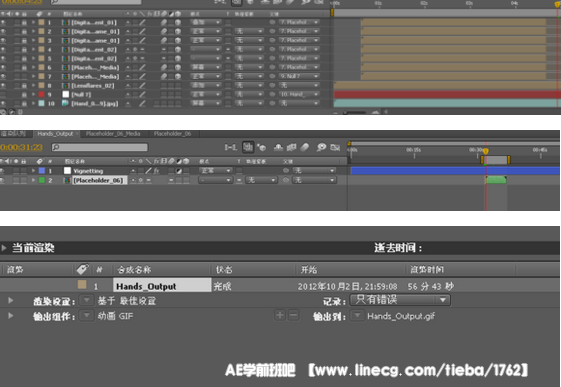Toggle visibility of Placeholder_06 layer
The height and width of the screenshot is (387, 561).
(x=3, y=180)
